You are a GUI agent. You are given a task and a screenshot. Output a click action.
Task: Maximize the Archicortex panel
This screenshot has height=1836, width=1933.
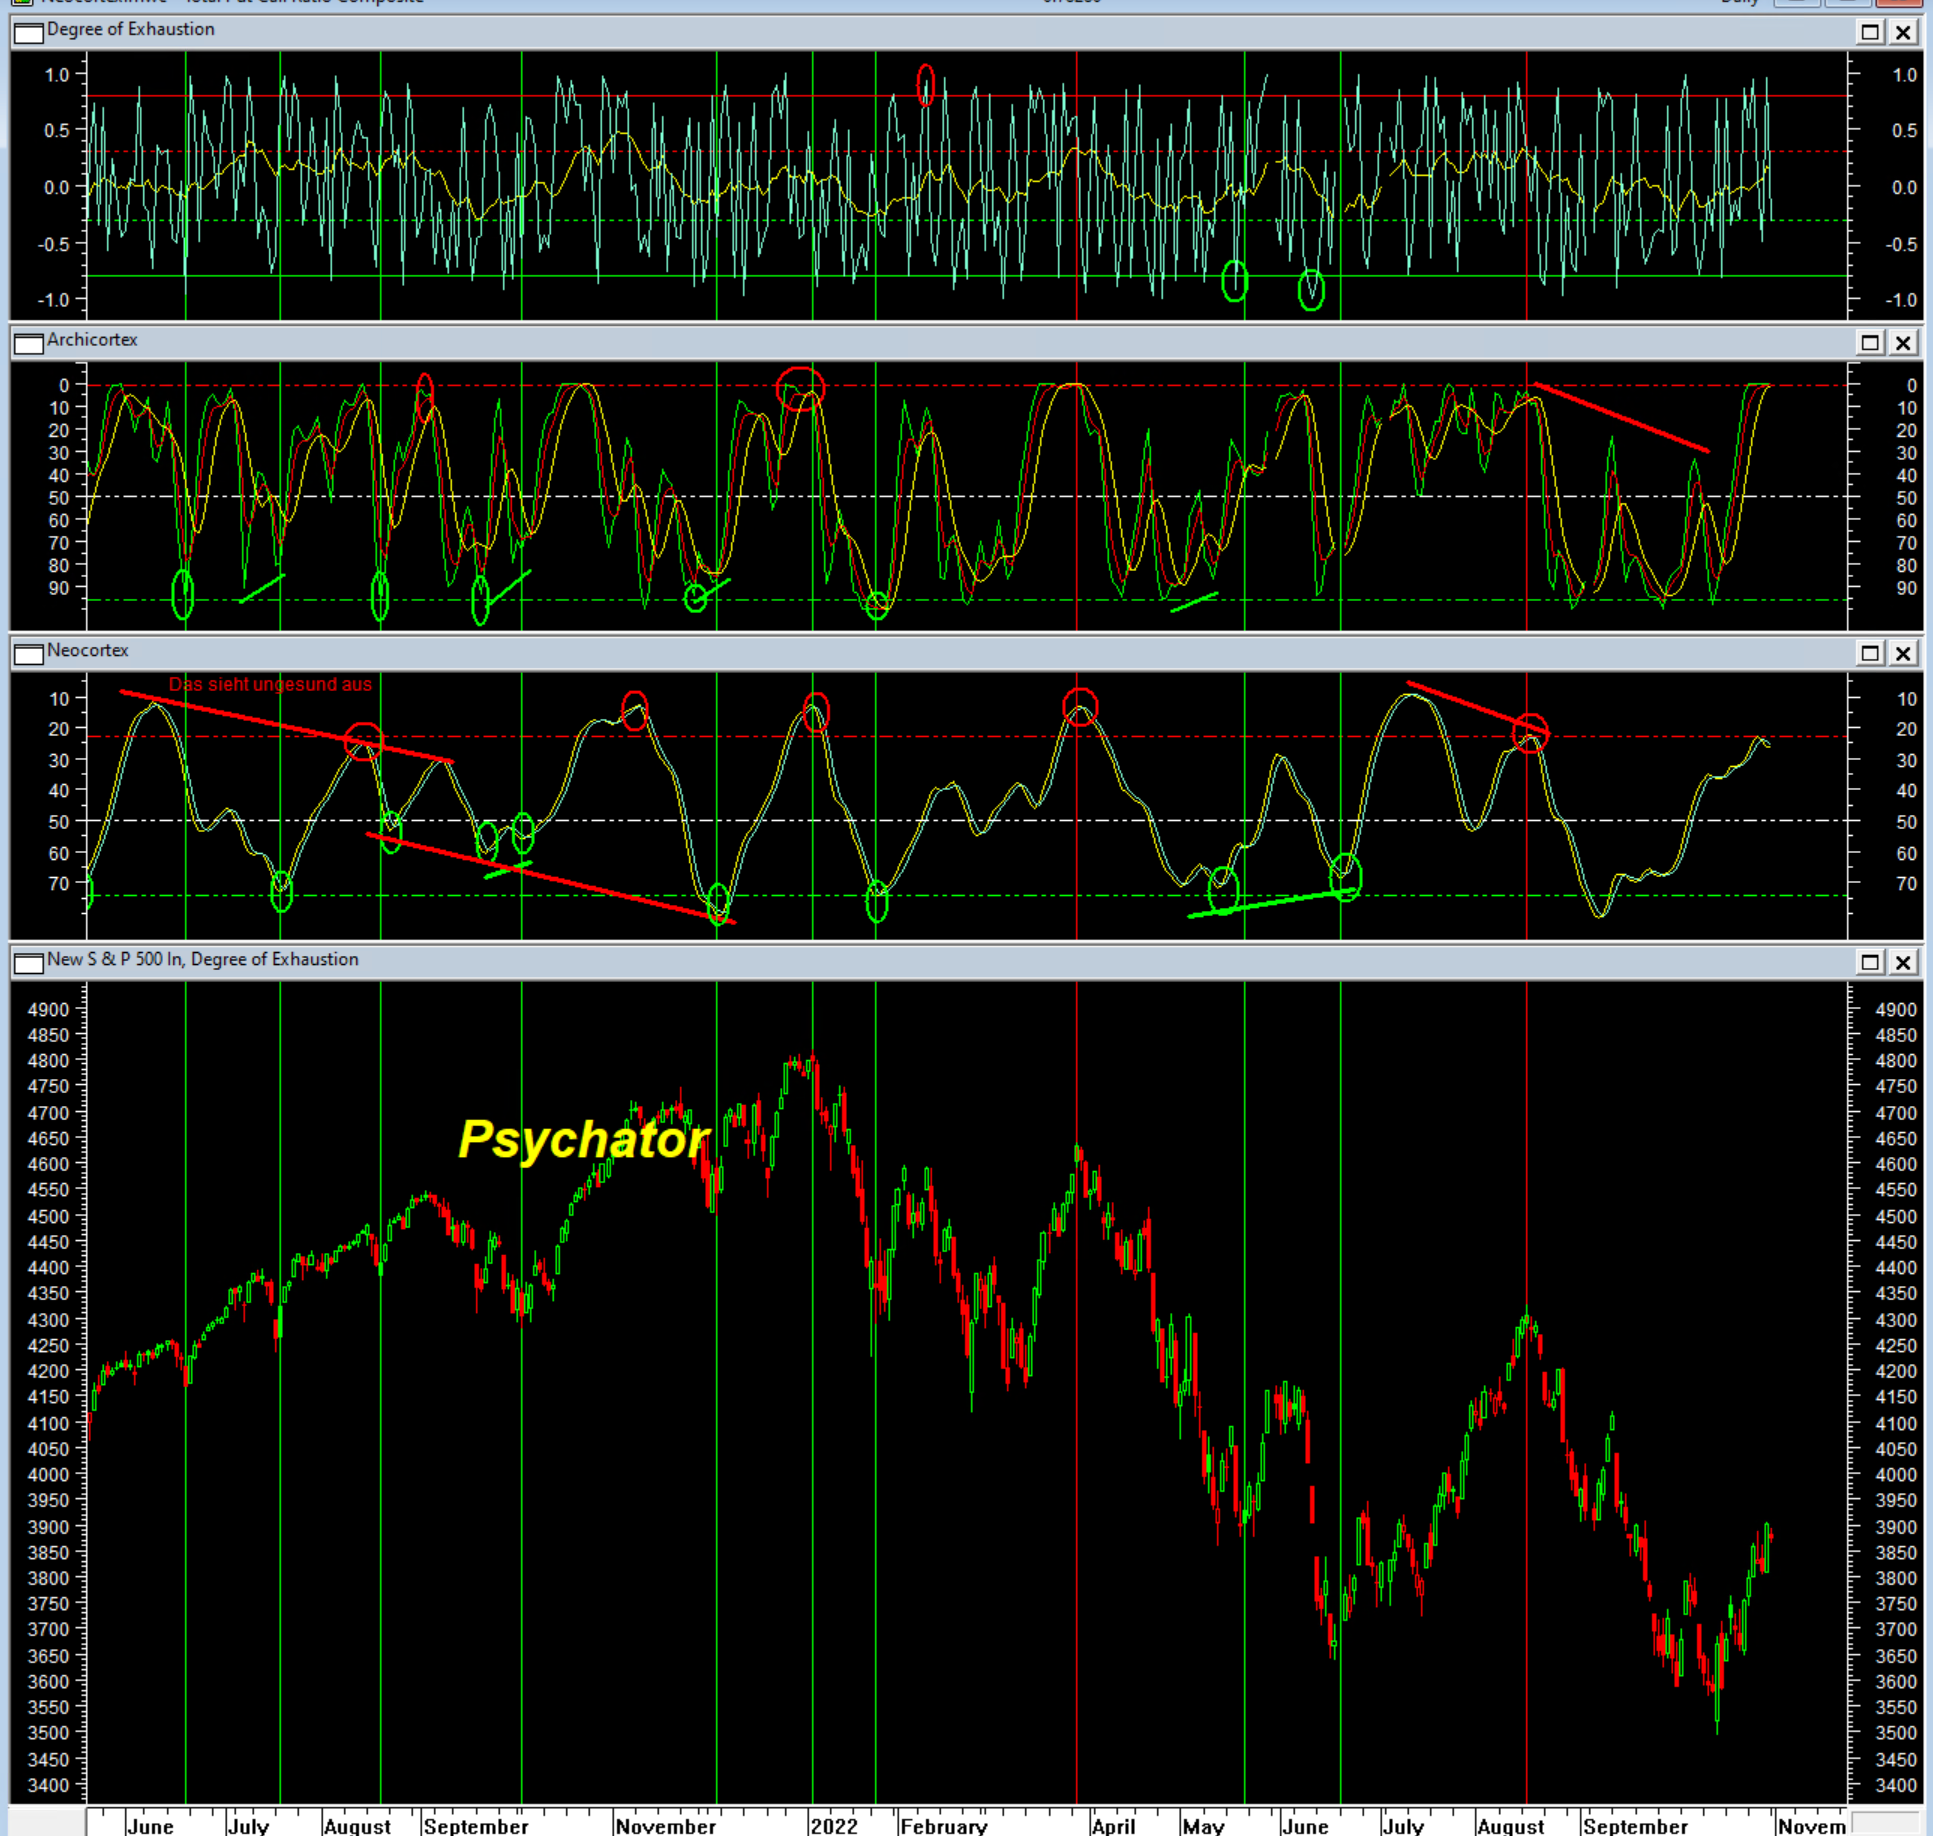point(1869,343)
